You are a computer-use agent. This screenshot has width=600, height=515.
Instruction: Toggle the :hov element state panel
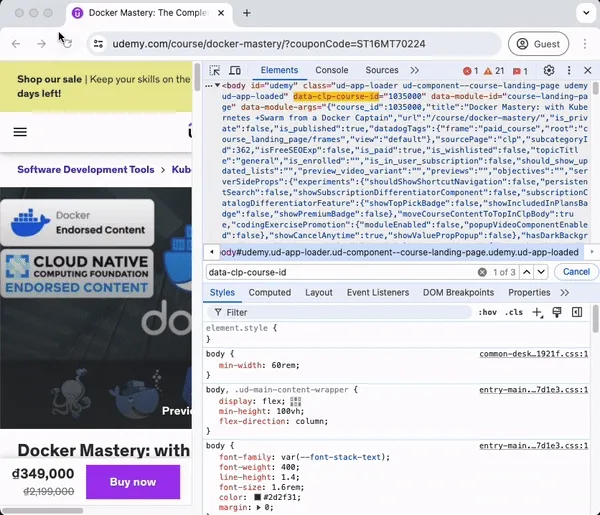(x=488, y=313)
